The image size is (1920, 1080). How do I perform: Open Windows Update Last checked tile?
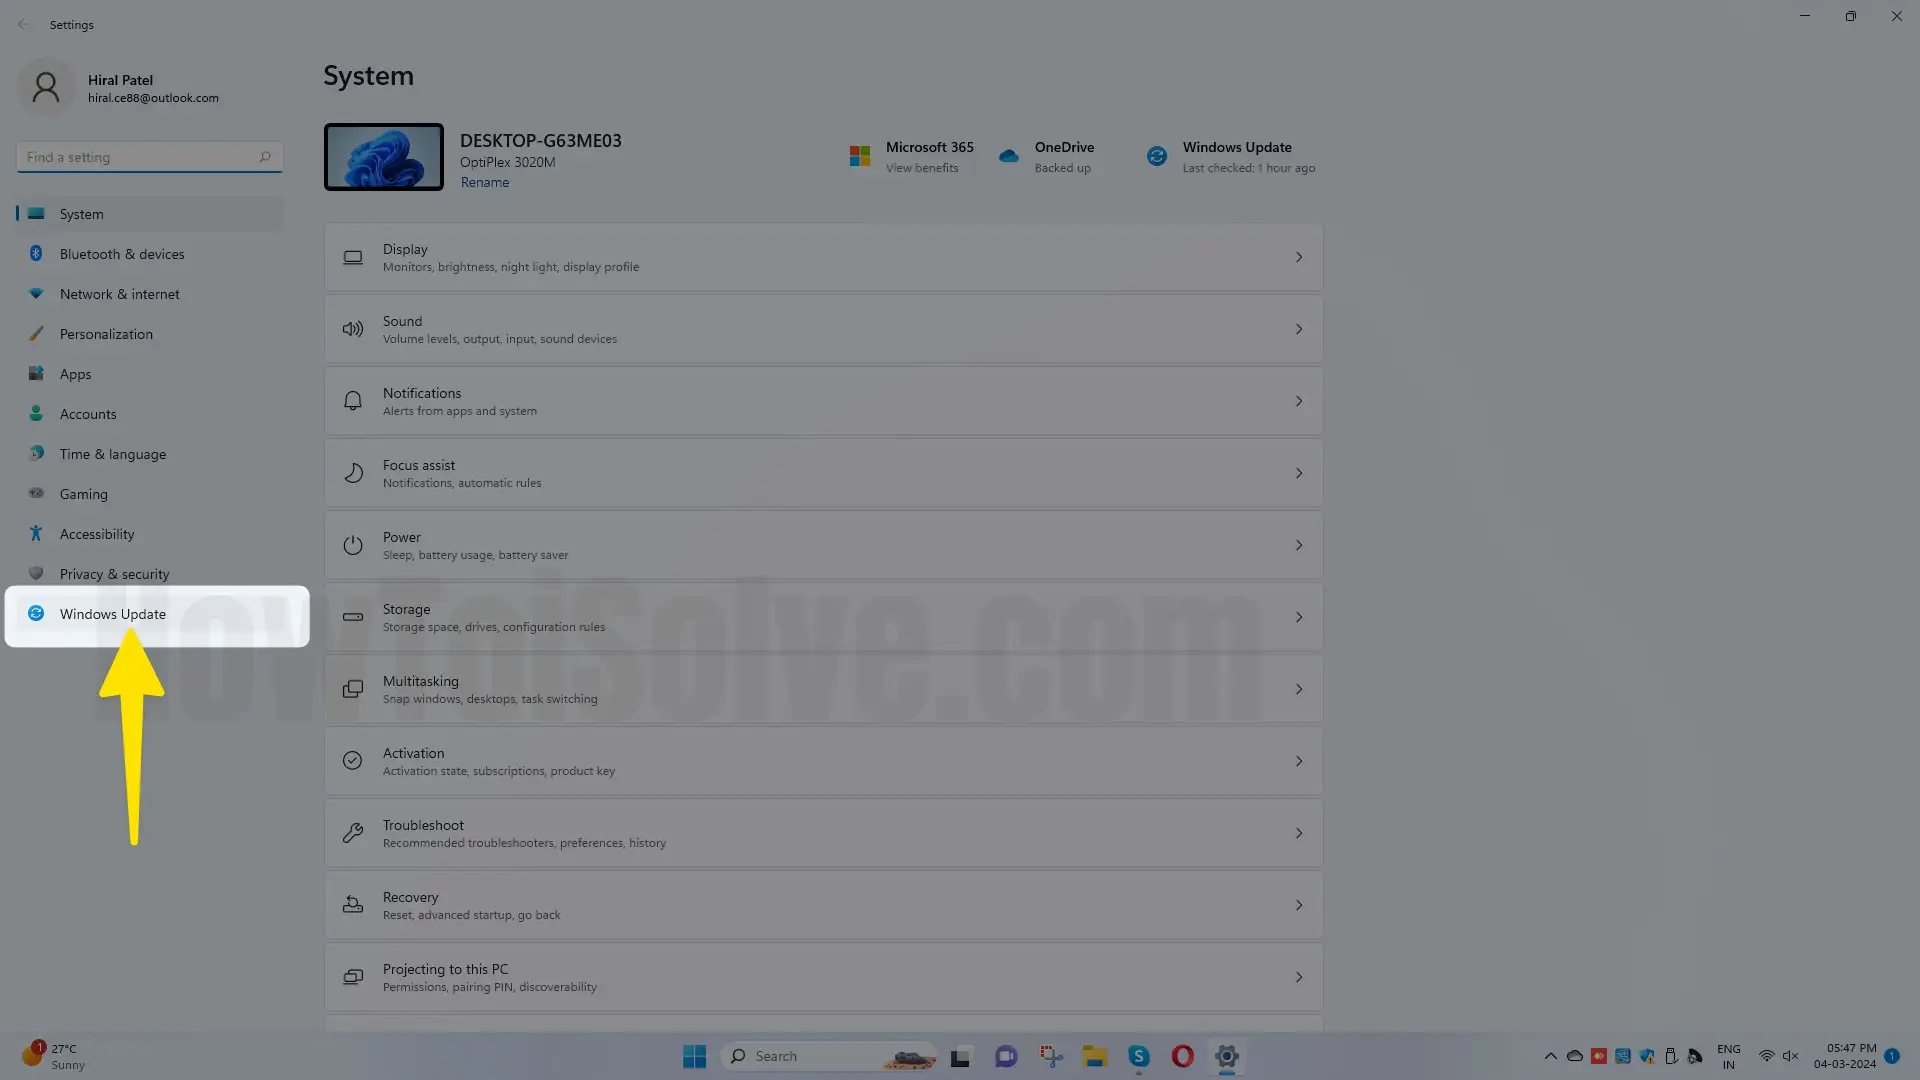(x=1231, y=157)
